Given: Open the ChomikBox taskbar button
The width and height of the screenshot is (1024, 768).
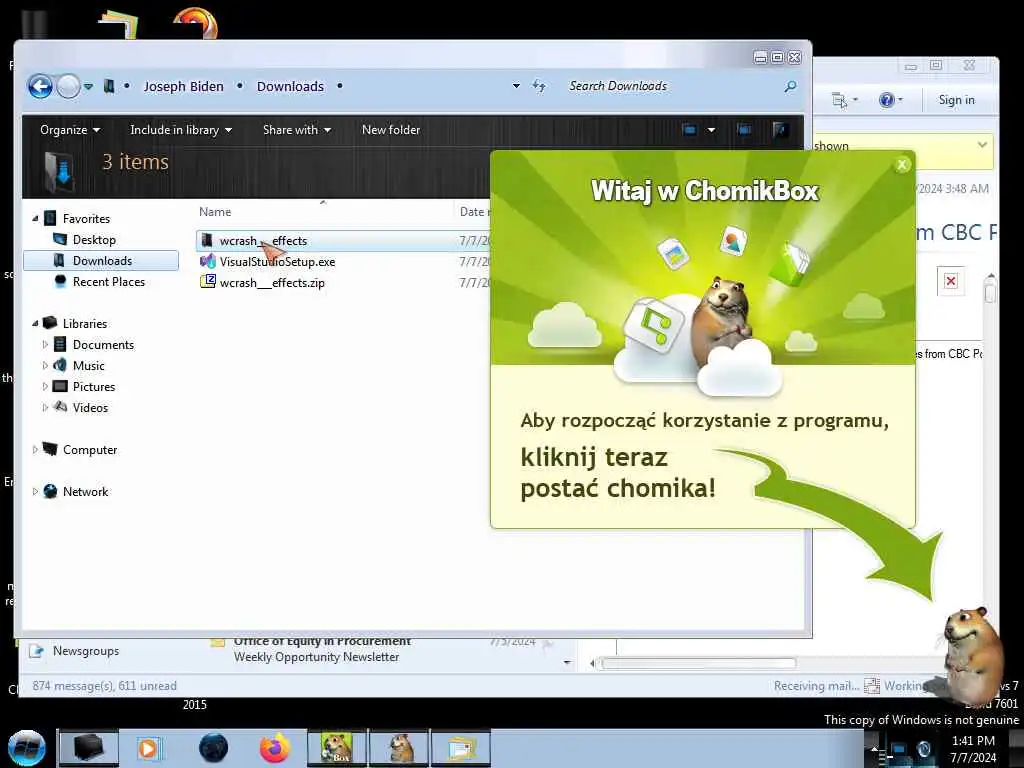Looking at the screenshot, I should pyautogui.click(x=337, y=748).
